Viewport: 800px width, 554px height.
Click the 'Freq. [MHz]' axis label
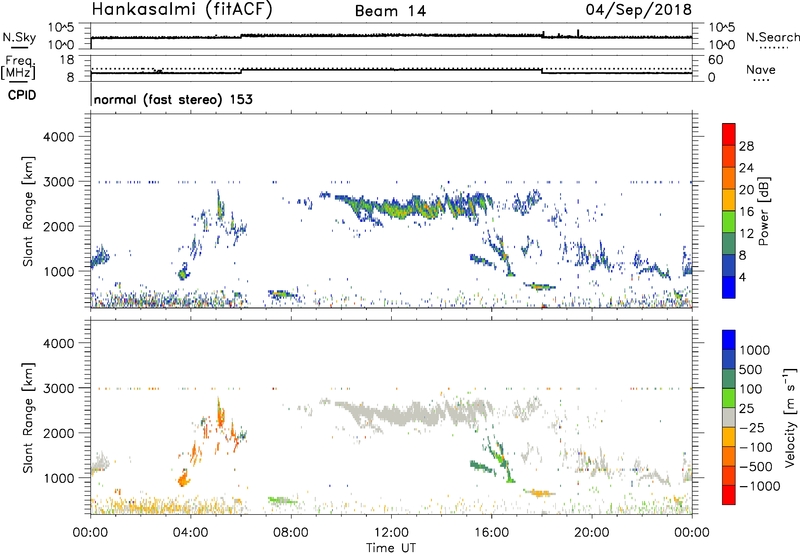tap(18, 67)
